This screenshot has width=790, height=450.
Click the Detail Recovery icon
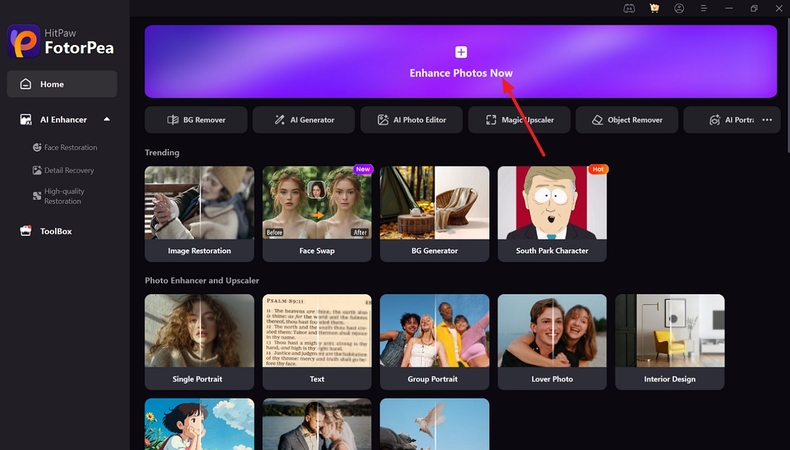coord(37,170)
